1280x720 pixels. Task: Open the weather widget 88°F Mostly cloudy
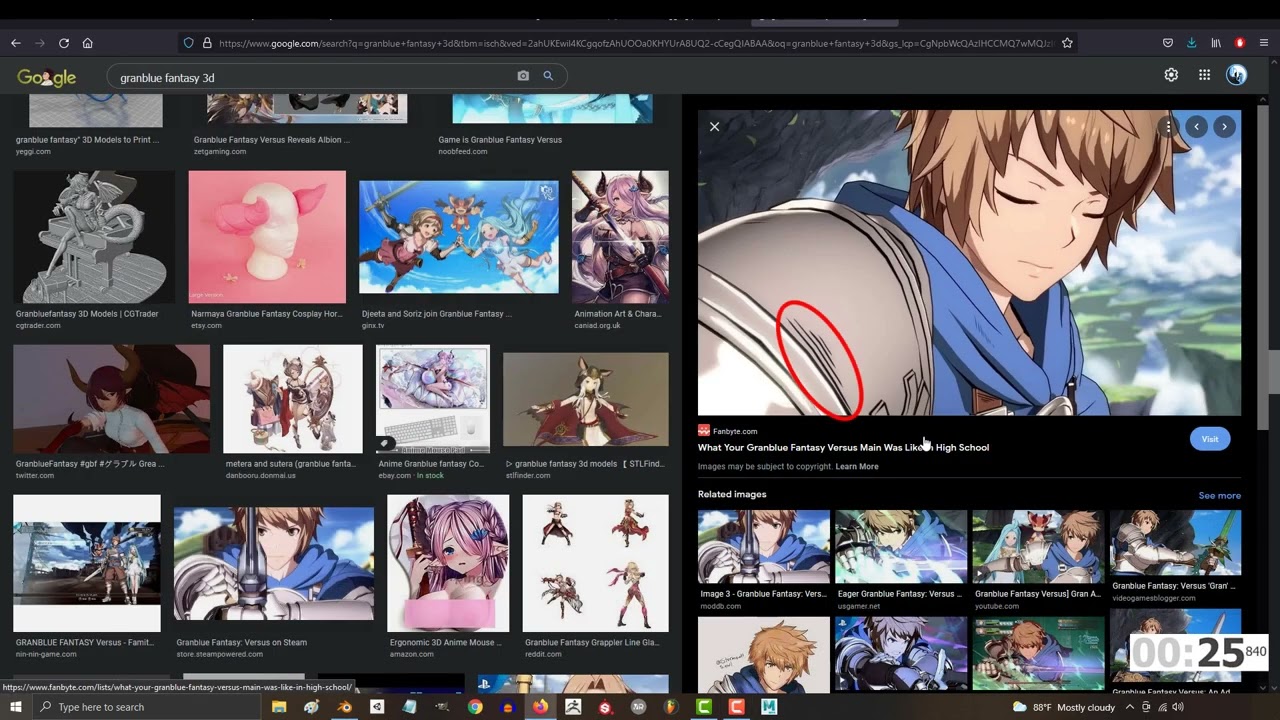point(1064,707)
